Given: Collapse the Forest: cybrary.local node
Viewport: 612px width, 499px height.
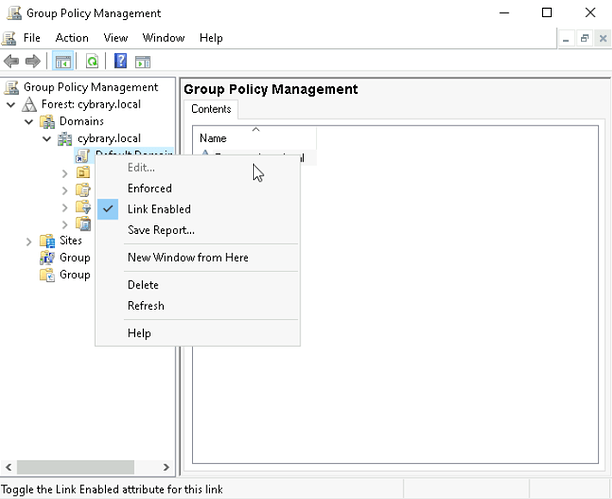Looking at the screenshot, I should (11, 104).
